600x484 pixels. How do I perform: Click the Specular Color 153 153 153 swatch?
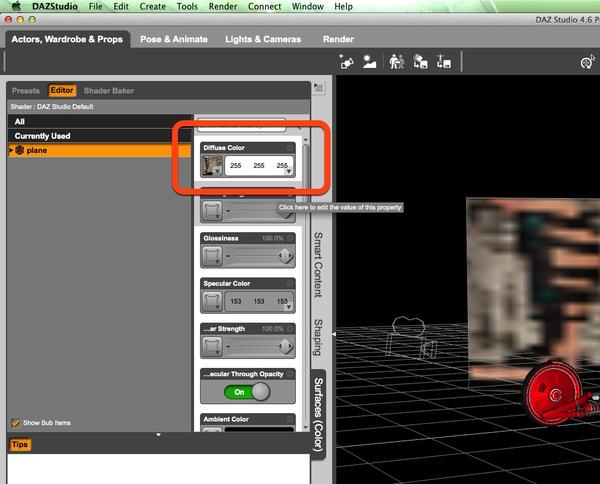coord(259,301)
